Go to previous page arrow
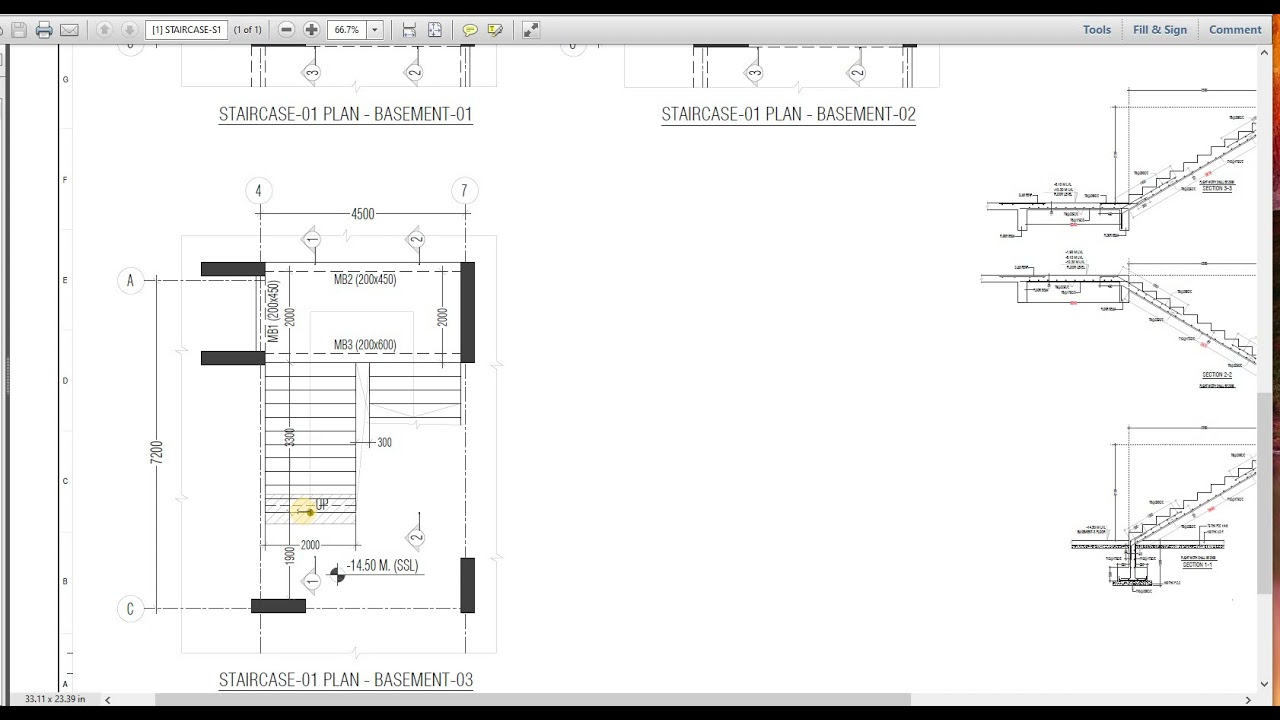 [x=104, y=30]
